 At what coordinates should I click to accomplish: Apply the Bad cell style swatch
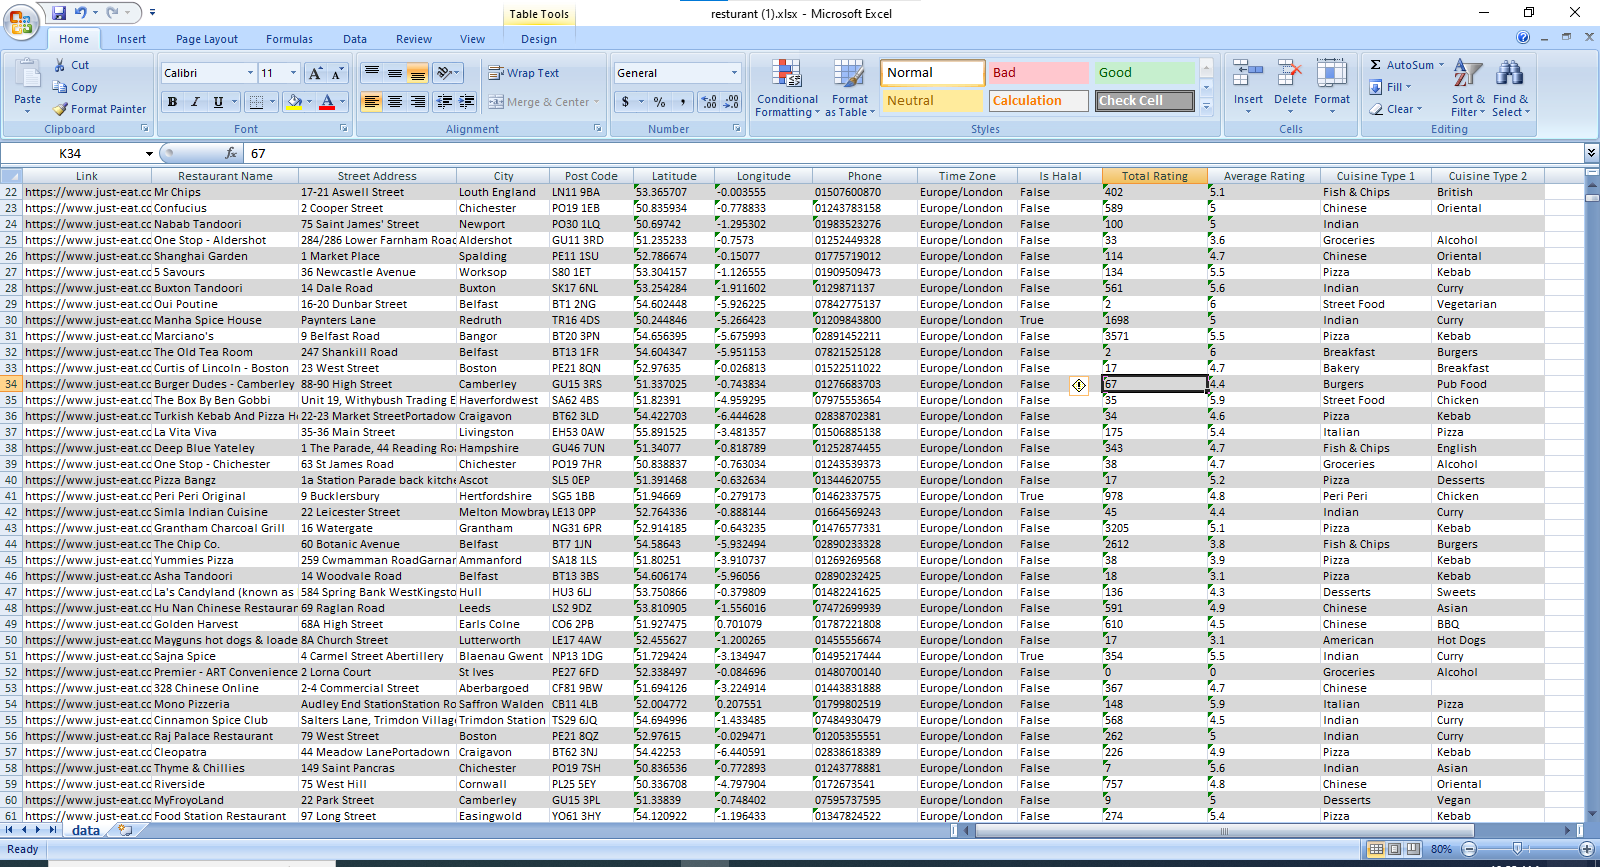(1038, 73)
